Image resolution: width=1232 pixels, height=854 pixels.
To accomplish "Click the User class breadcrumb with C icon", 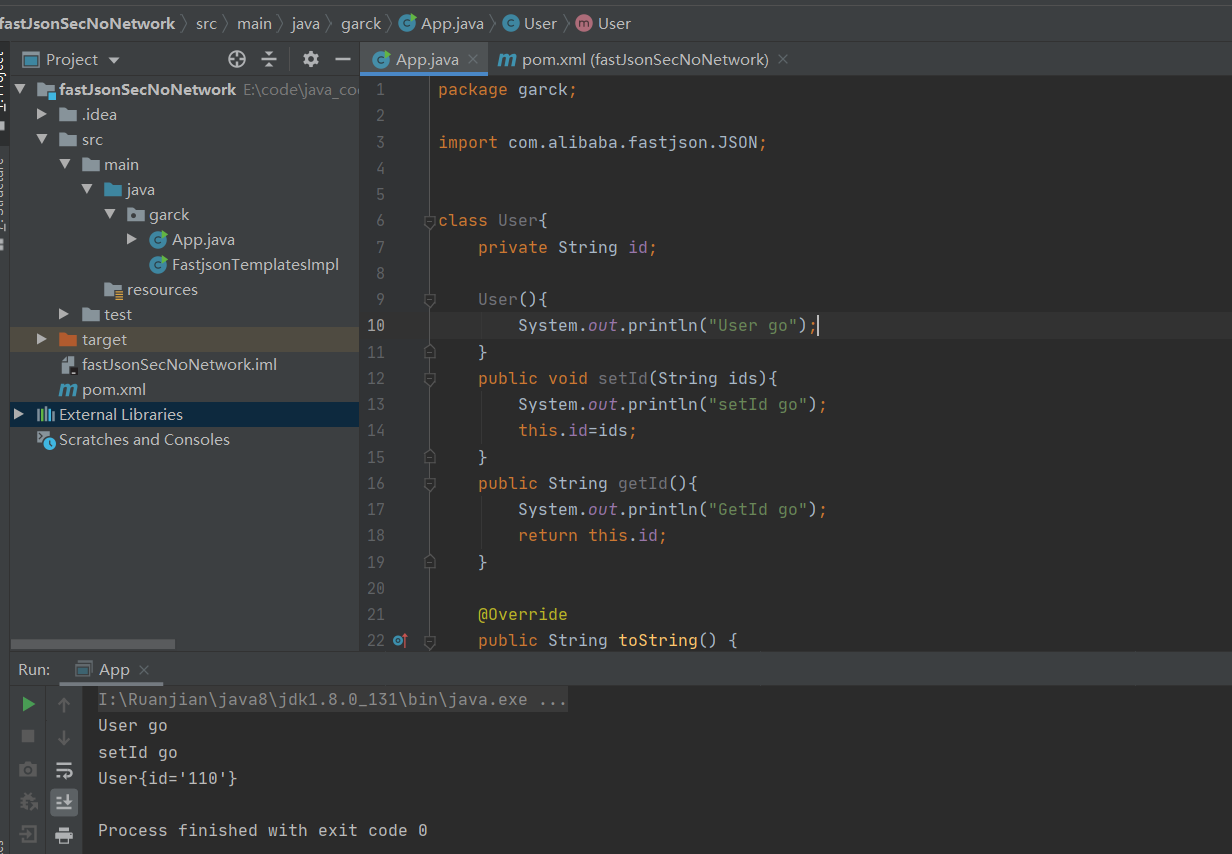I will click(x=529, y=23).
